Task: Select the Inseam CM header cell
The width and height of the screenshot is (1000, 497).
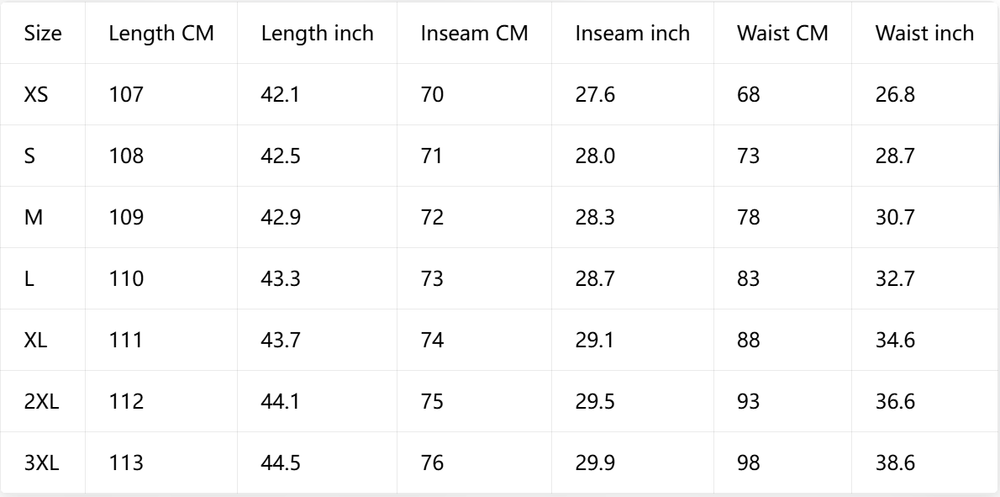Action: tap(474, 33)
